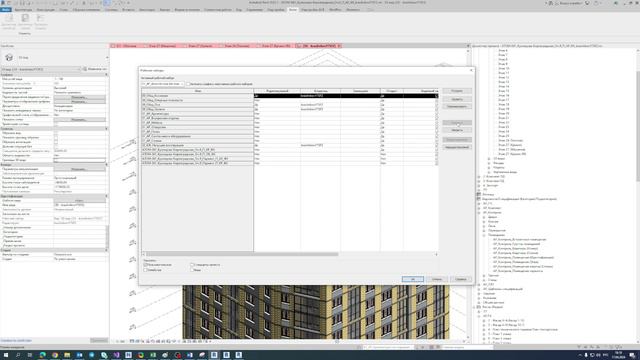Click right arrow of dialog horizontal scrollbar
The height and width of the screenshot is (360, 640).
coord(436,254)
